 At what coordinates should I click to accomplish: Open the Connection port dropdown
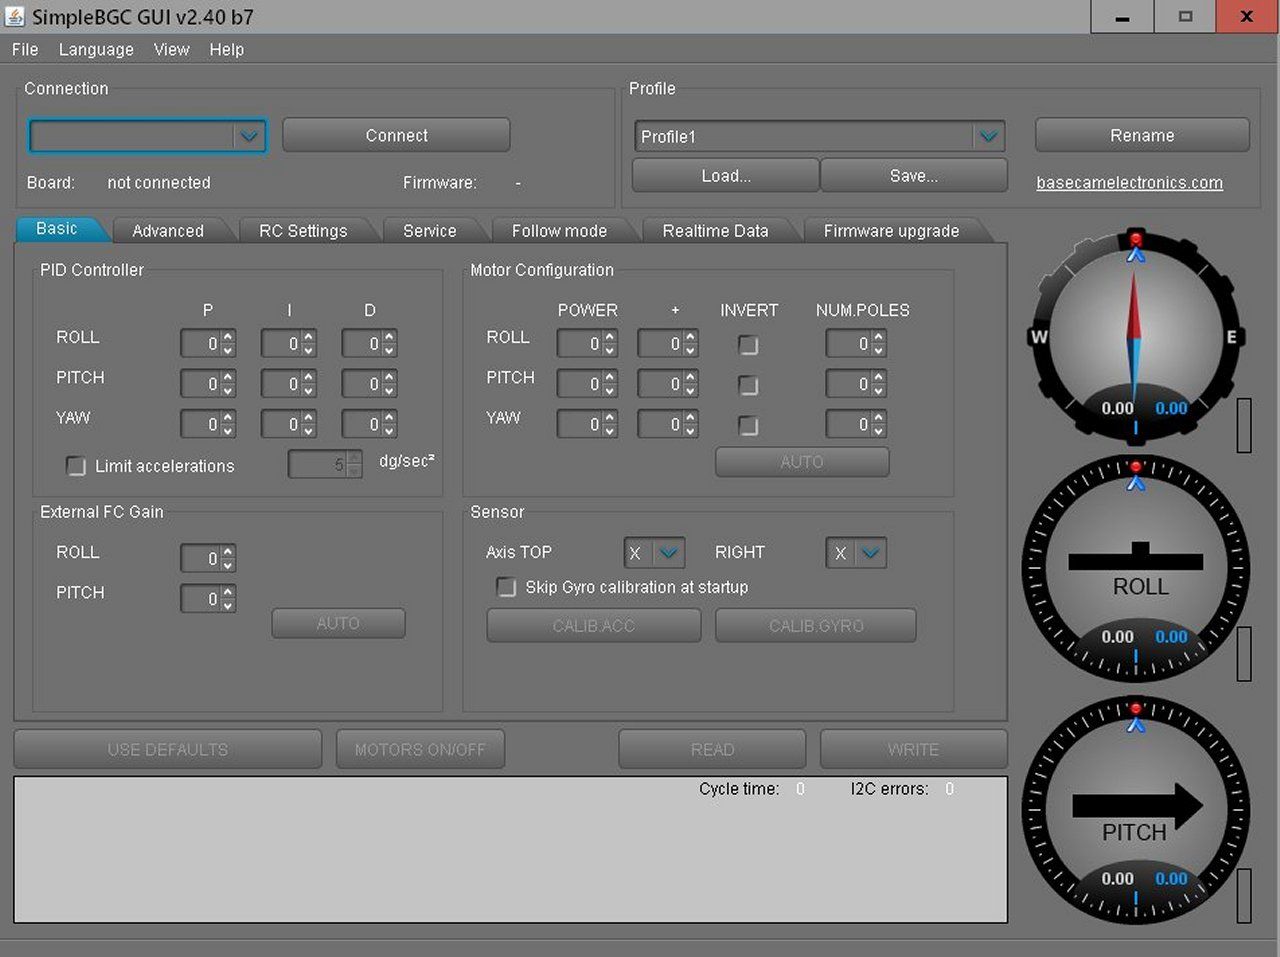pos(248,136)
